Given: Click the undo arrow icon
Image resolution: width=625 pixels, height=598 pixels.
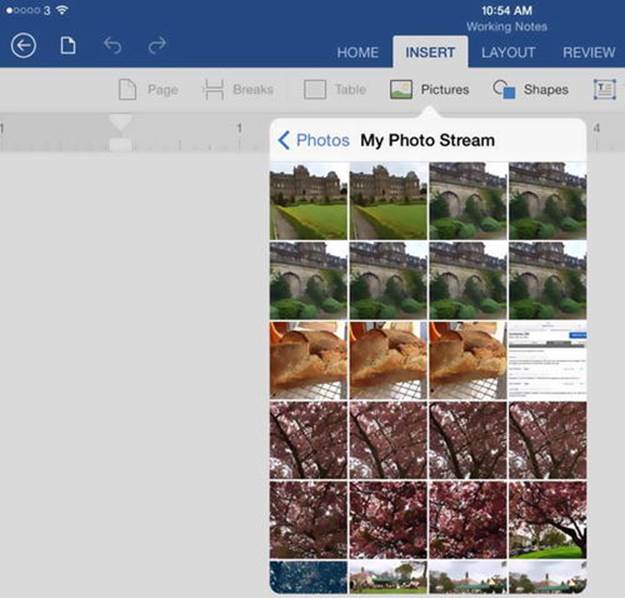Looking at the screenshot, I should [112, 45].
